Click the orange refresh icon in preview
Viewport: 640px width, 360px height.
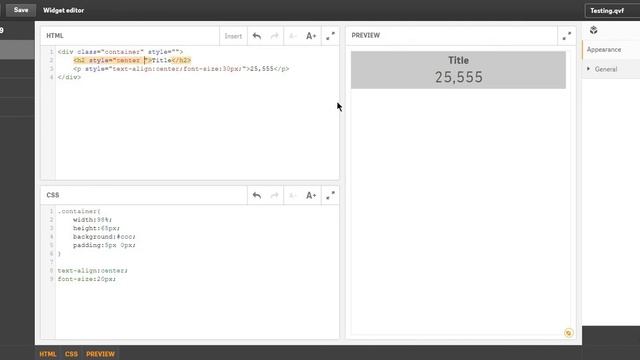point(568,333)
